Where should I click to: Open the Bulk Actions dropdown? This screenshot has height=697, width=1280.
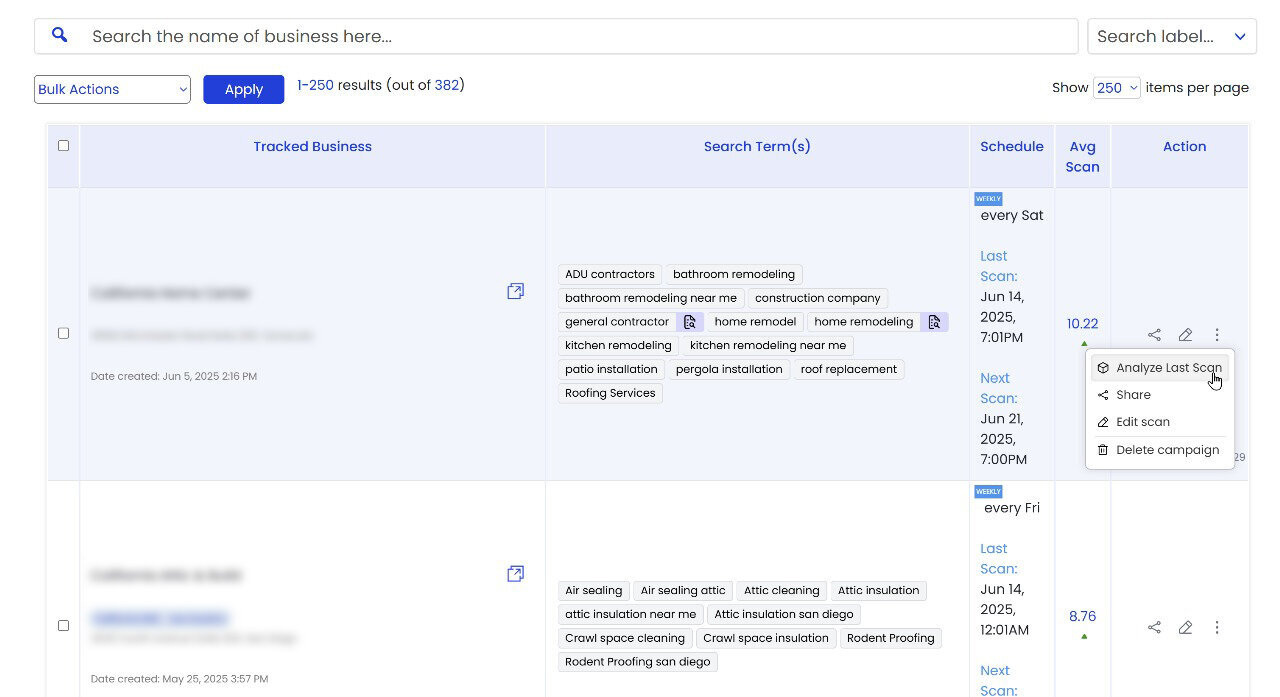pyautogui.click(x=111, y=89)
